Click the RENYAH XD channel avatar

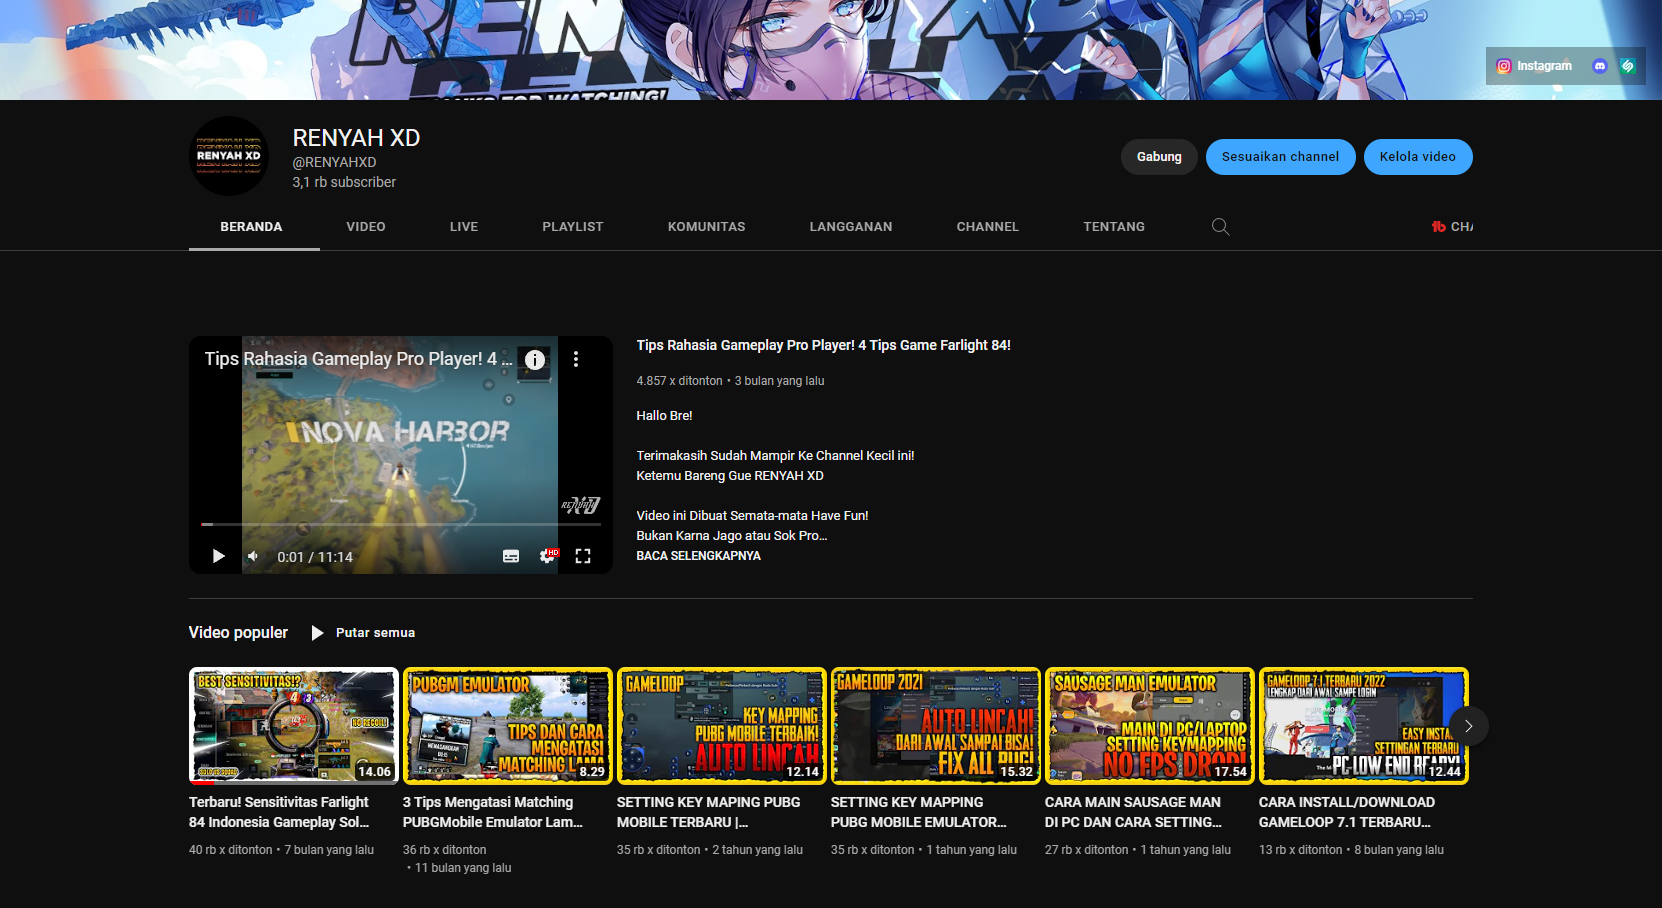point(229,156)
